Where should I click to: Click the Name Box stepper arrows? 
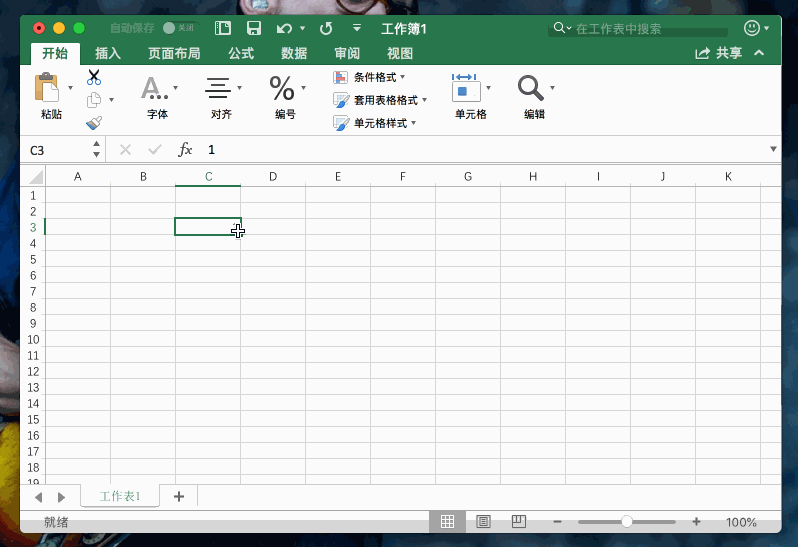pos(96,150)
